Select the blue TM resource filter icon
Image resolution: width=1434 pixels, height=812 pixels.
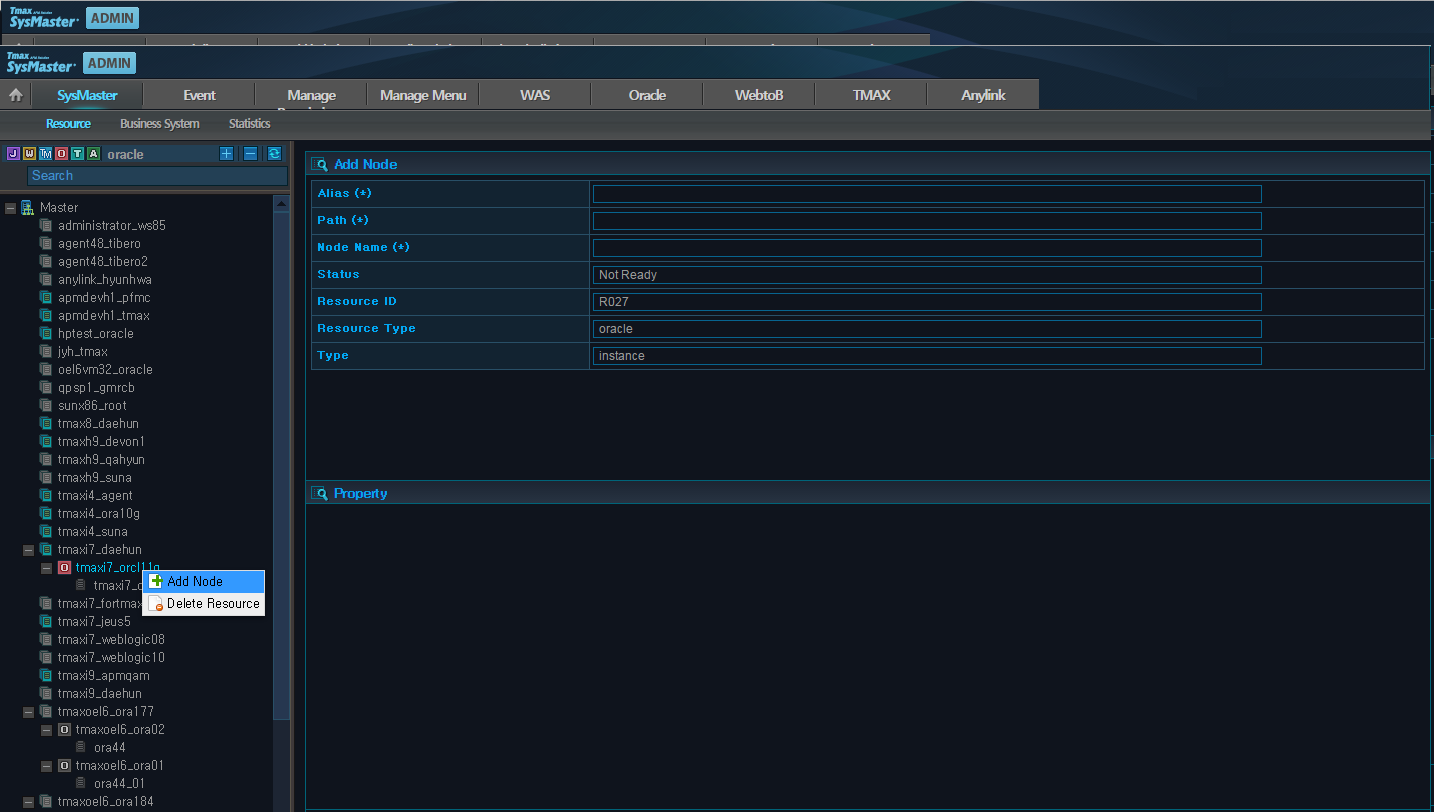[x=45, y=154]
